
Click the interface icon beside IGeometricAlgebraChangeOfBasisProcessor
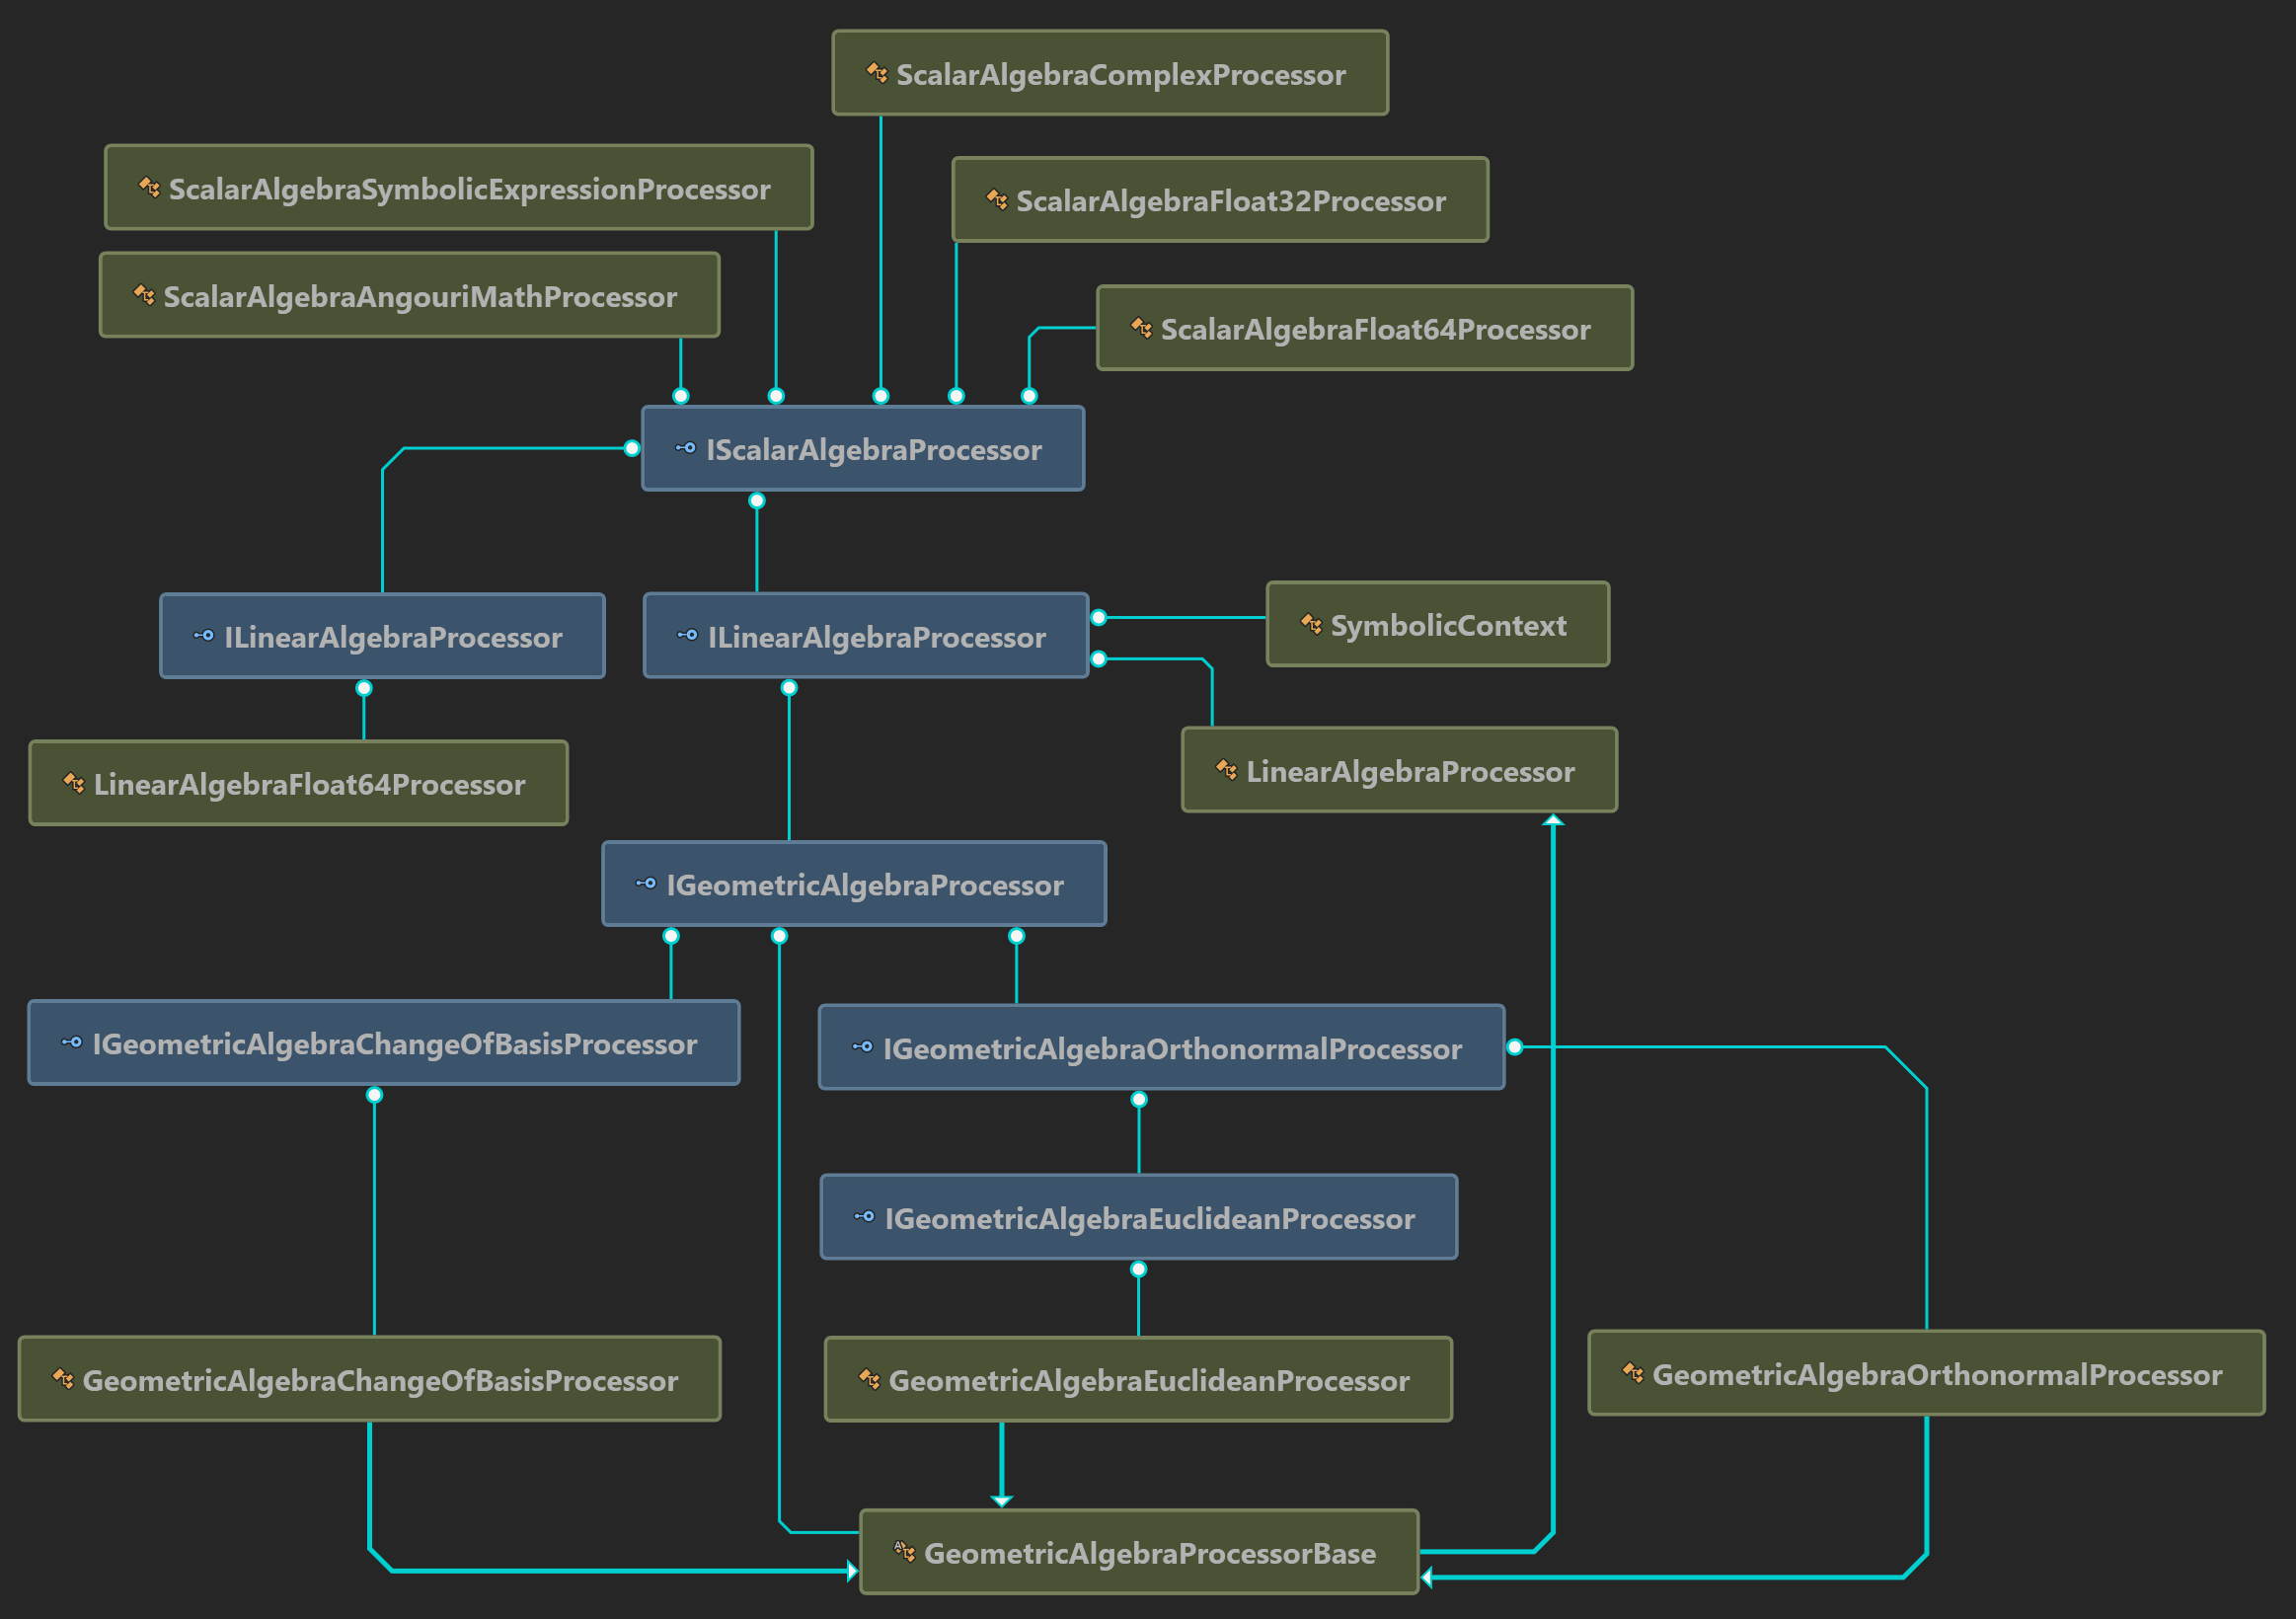(x=72, y=1042)
